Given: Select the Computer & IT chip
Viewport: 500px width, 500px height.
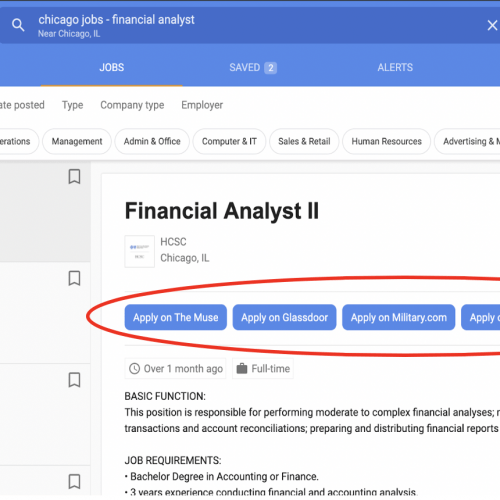Looking at the screenshot, I should pyautogui.click(x=229, y=141).
